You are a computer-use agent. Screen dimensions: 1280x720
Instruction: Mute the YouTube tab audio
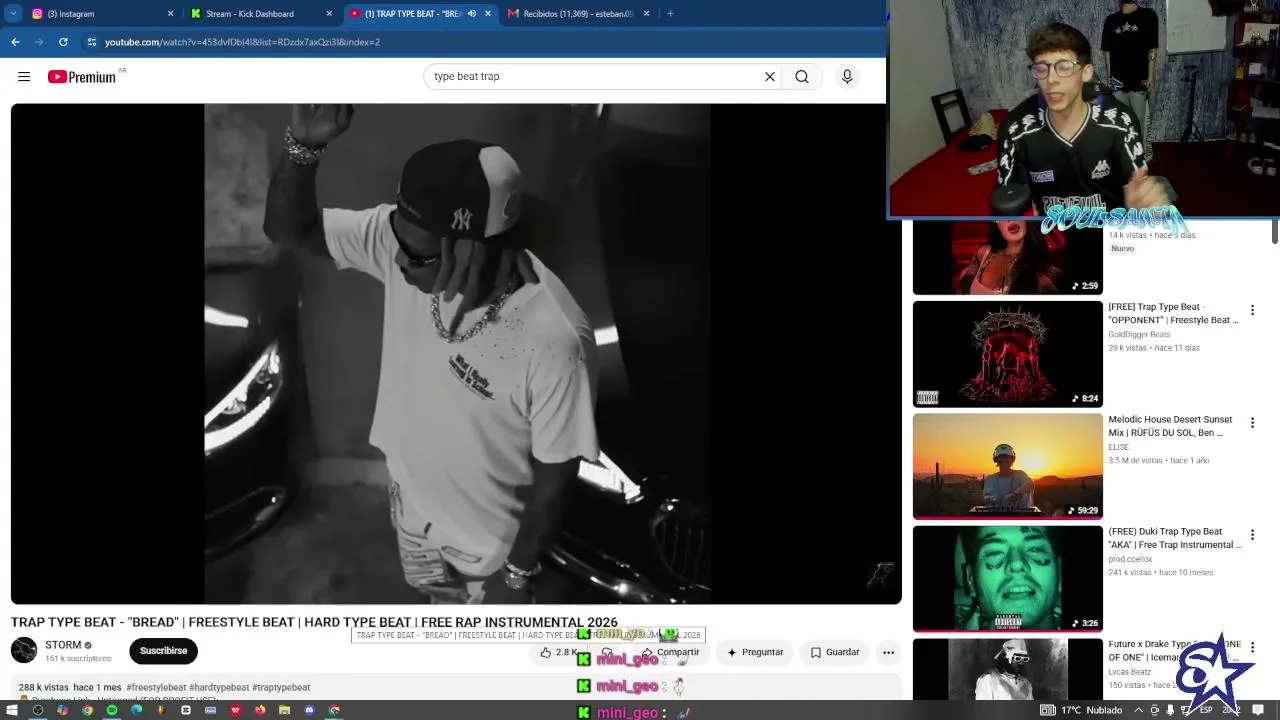pos(472,14)
